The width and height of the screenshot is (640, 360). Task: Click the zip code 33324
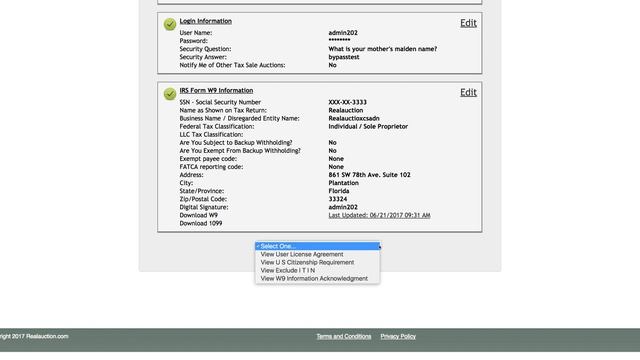pyautogui.click(x=338, y=199)
